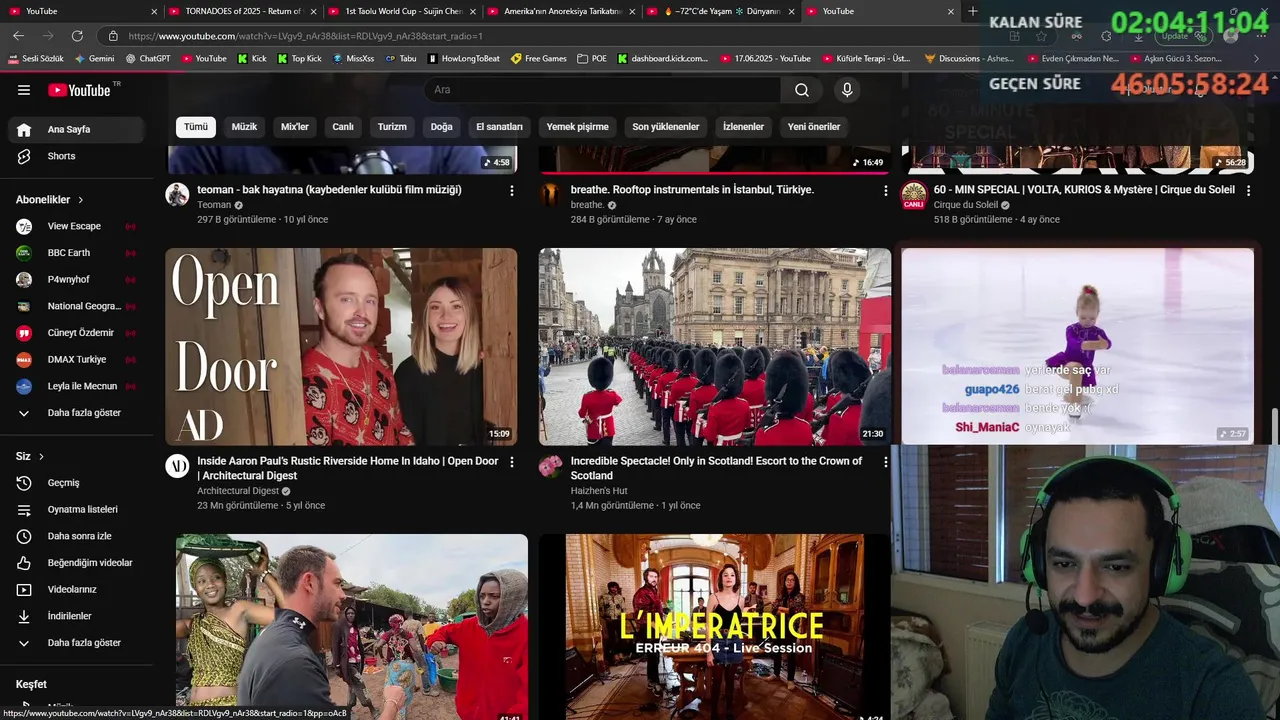Image resolution: width=1280 pixels, height=720 pixels.
Task: Open teoman bak hayatına video title
Action: (329, 190)
